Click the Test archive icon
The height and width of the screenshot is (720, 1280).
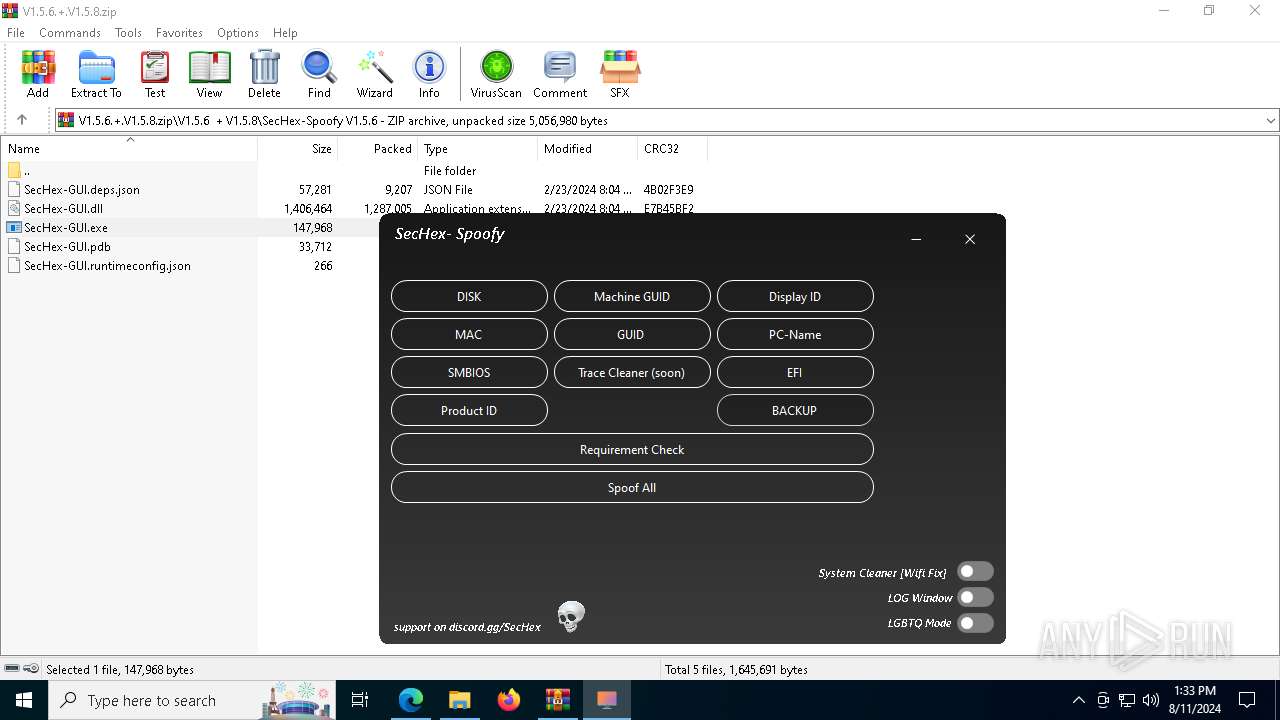155,75
